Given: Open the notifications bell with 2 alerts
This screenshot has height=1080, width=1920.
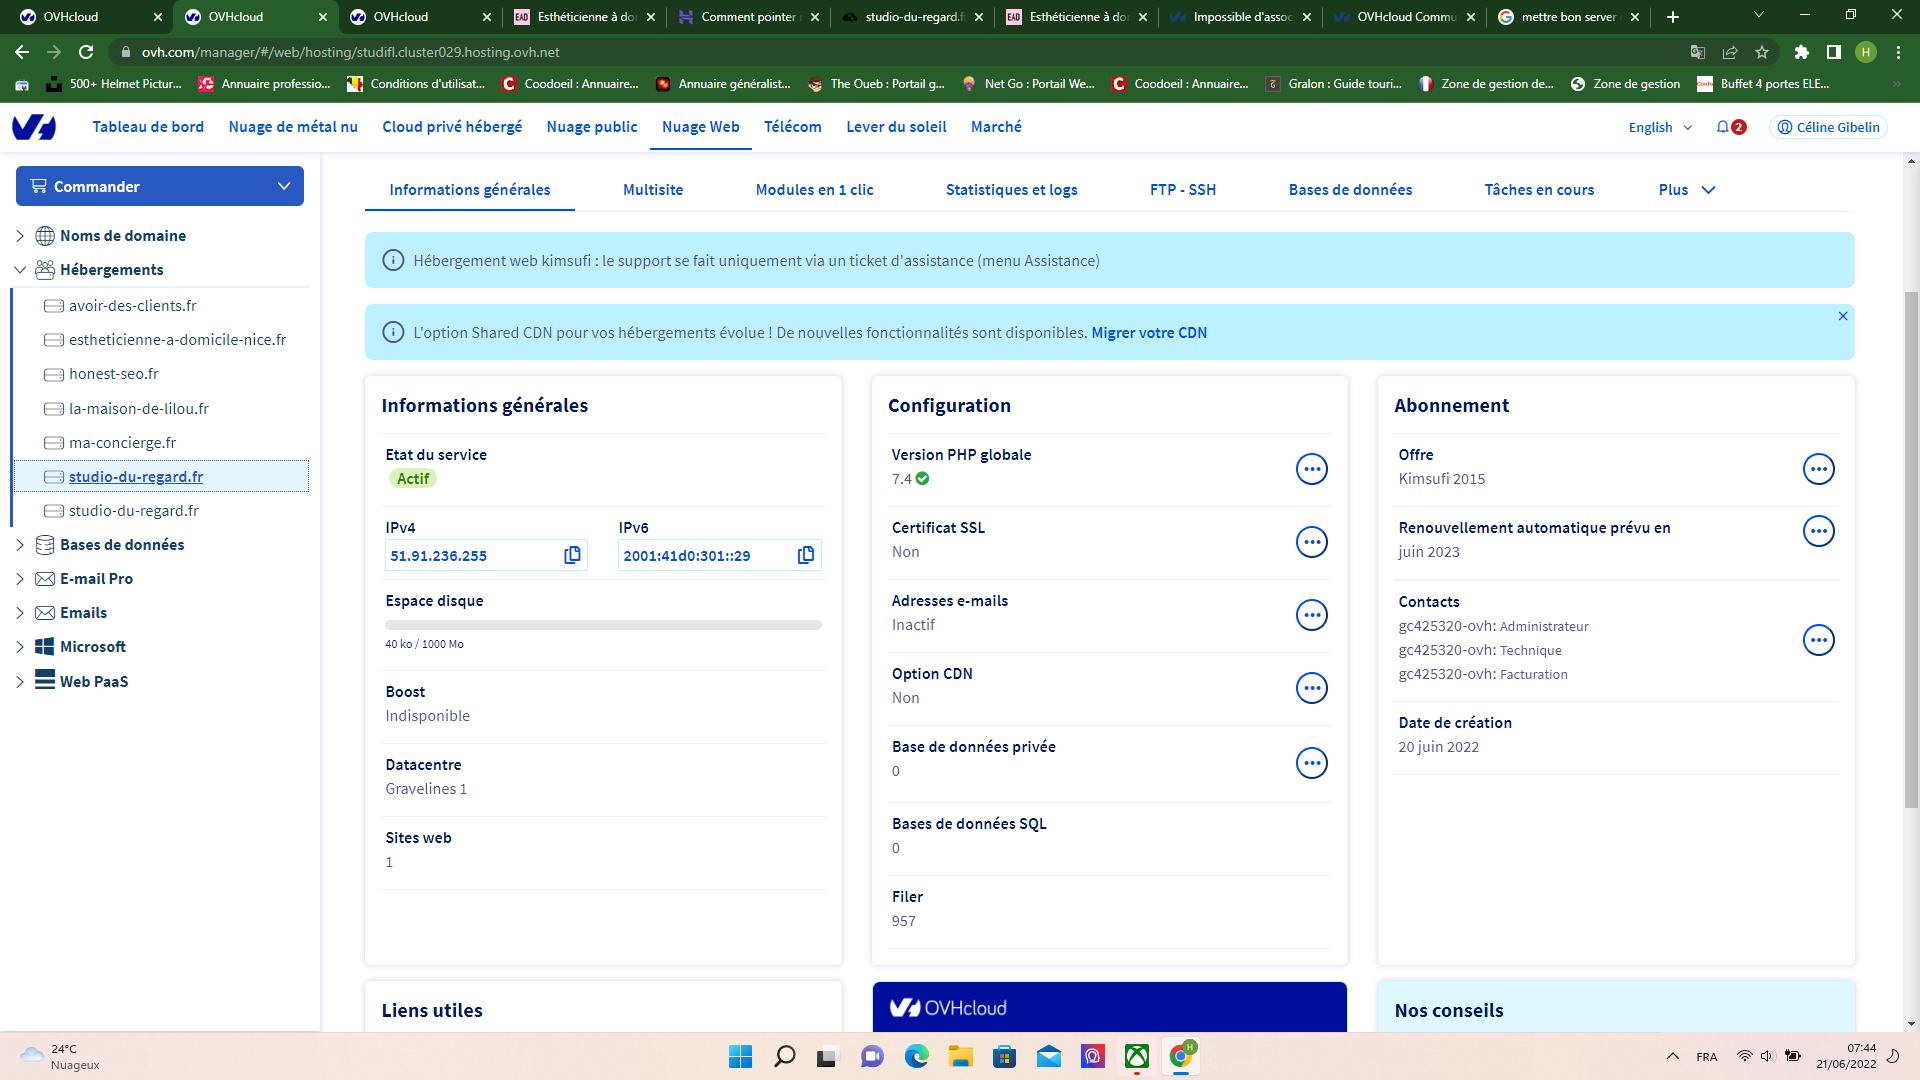Looking at the screenshot, I should point(1731,127).
